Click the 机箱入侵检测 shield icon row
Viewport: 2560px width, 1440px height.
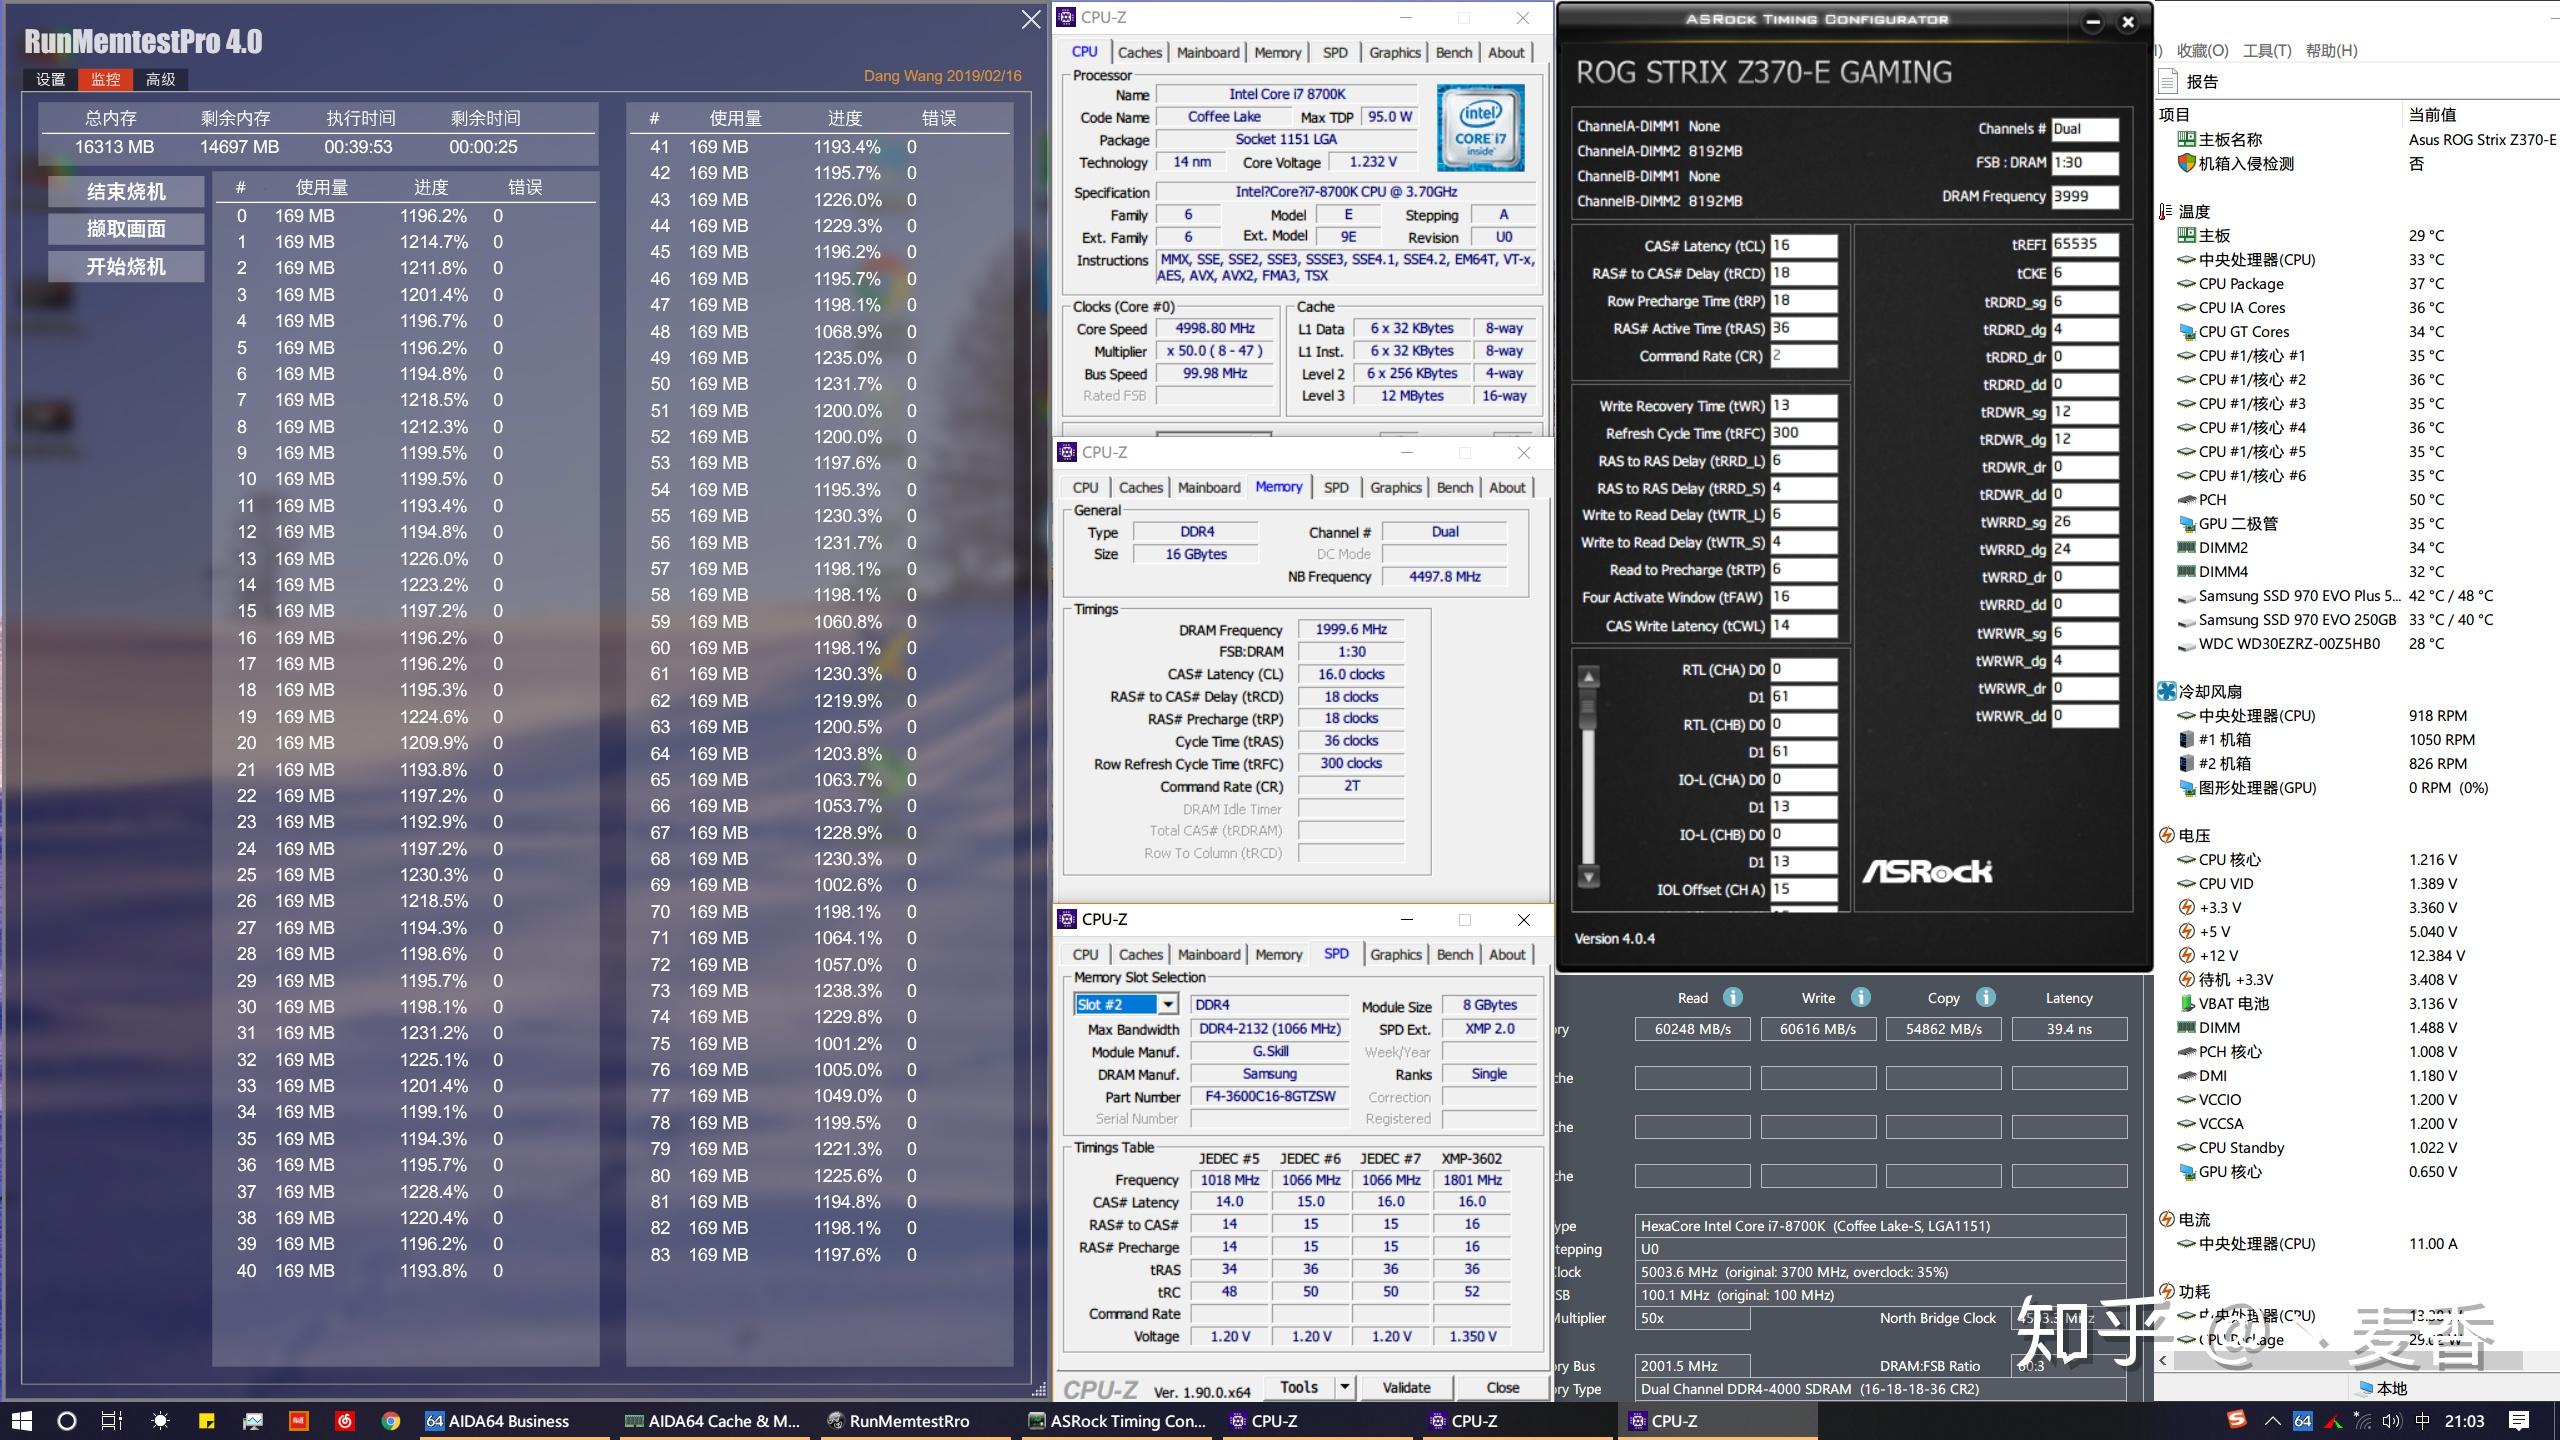click(x=2186, y=163)
